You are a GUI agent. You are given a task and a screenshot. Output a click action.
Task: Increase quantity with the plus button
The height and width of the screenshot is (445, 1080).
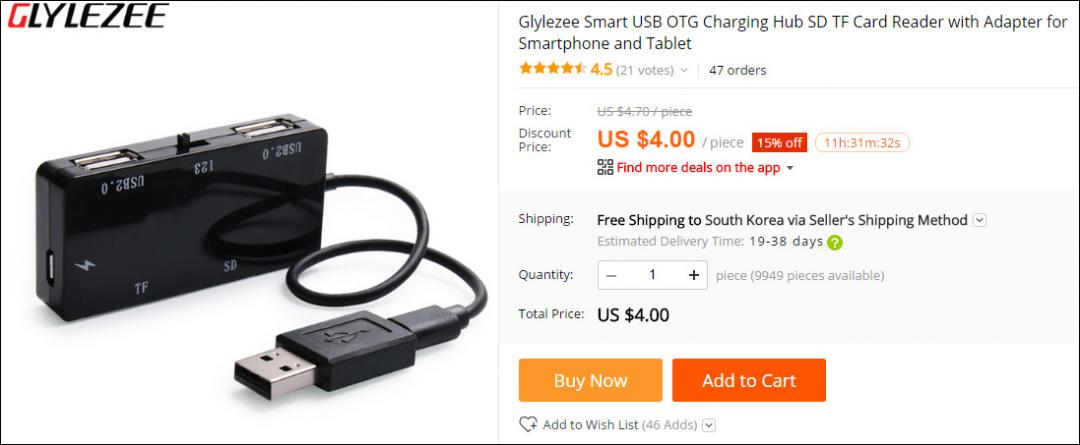pyautogui.click(x=694, y=276)
